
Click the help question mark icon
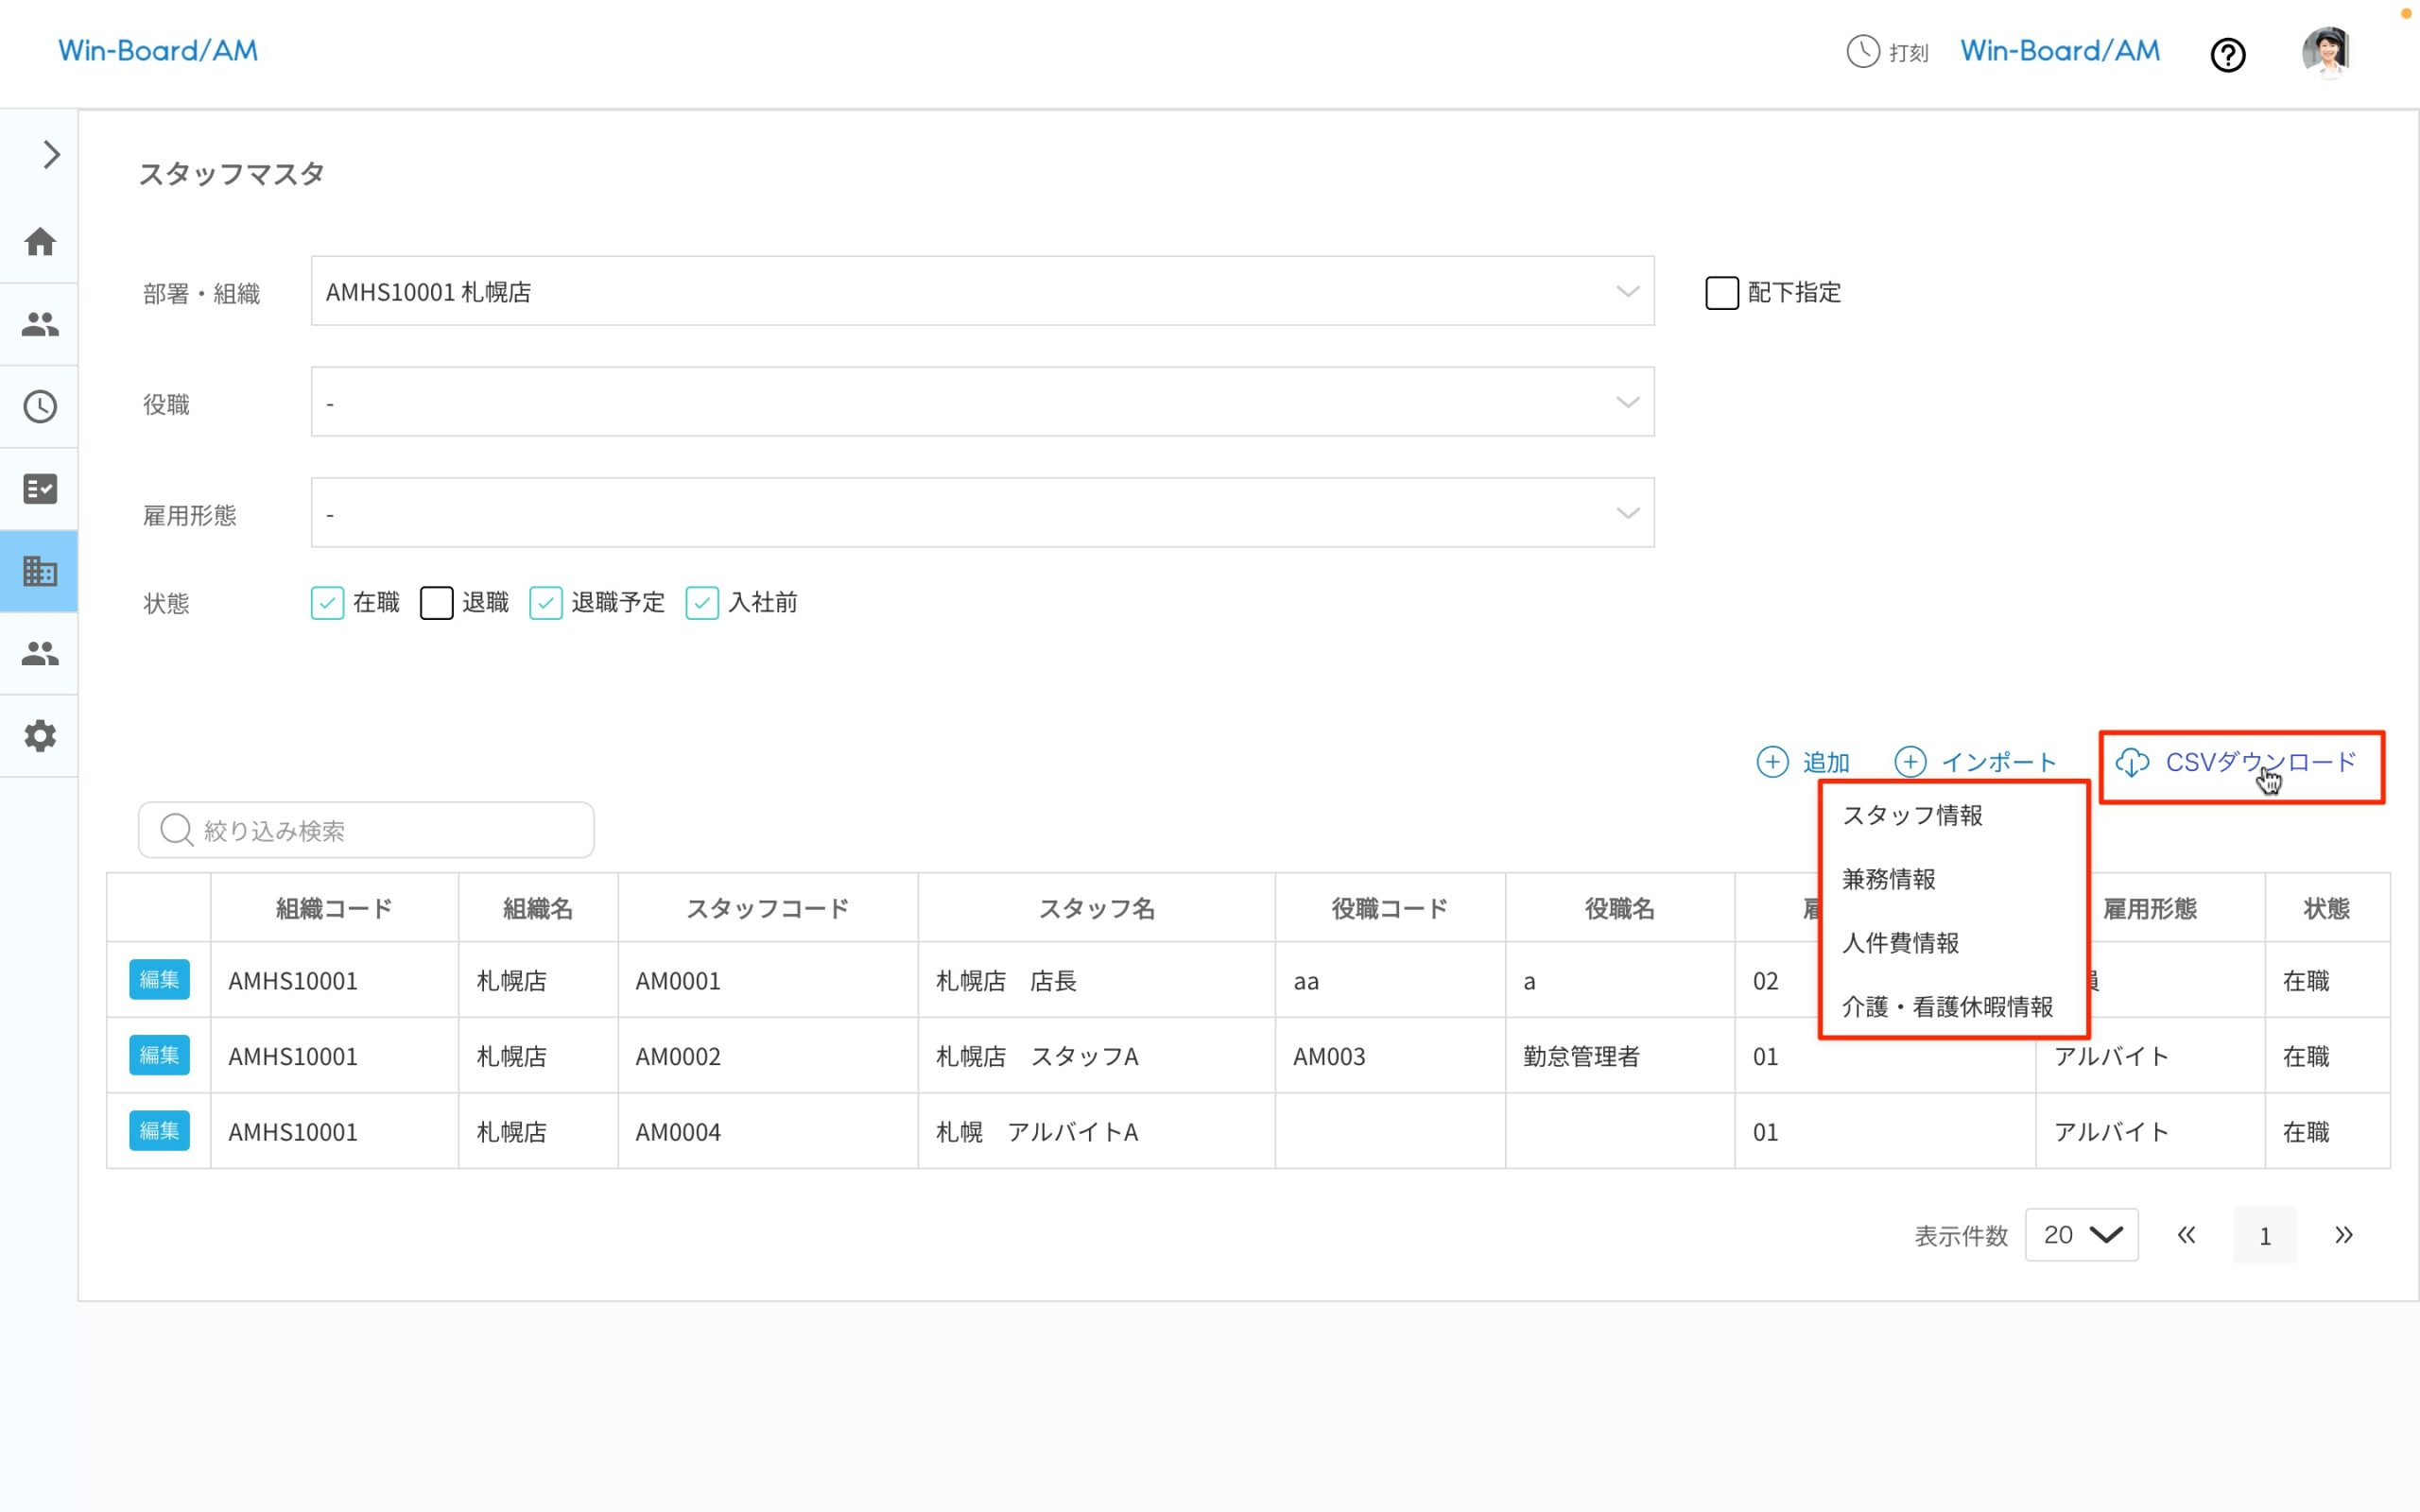(x=2227, y=55)
